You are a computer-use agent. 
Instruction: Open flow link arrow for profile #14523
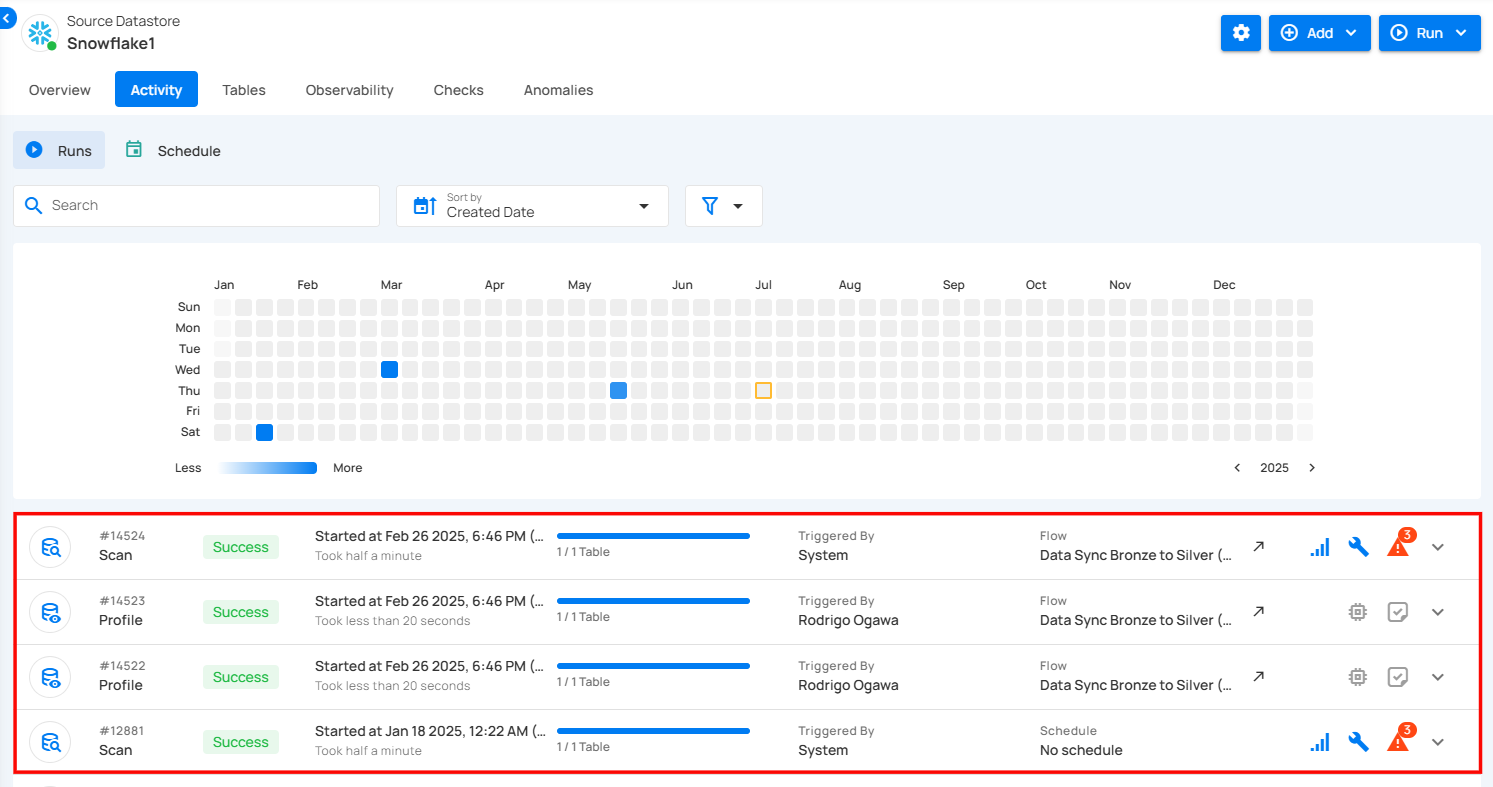click(x=1259, y=611)
